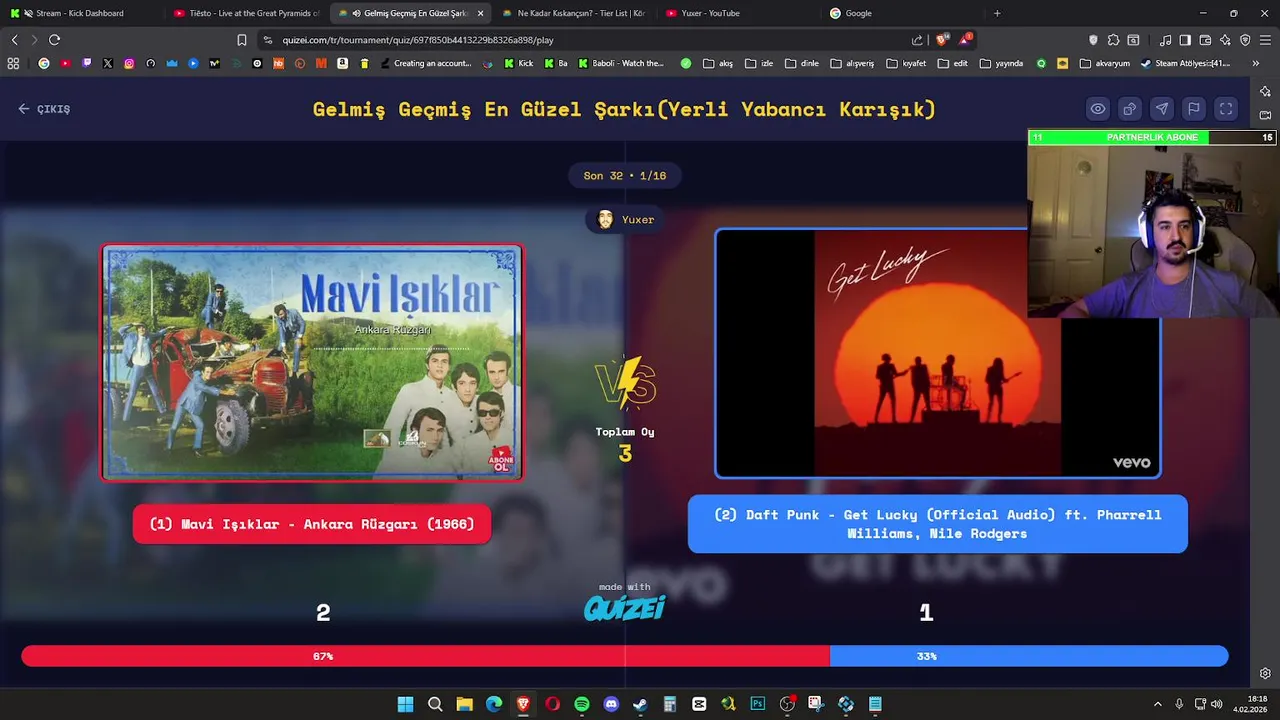Open the 'Baboli - Watch the...' bookmark
This screenshot has height=720, width=1280.
(621, 63)
